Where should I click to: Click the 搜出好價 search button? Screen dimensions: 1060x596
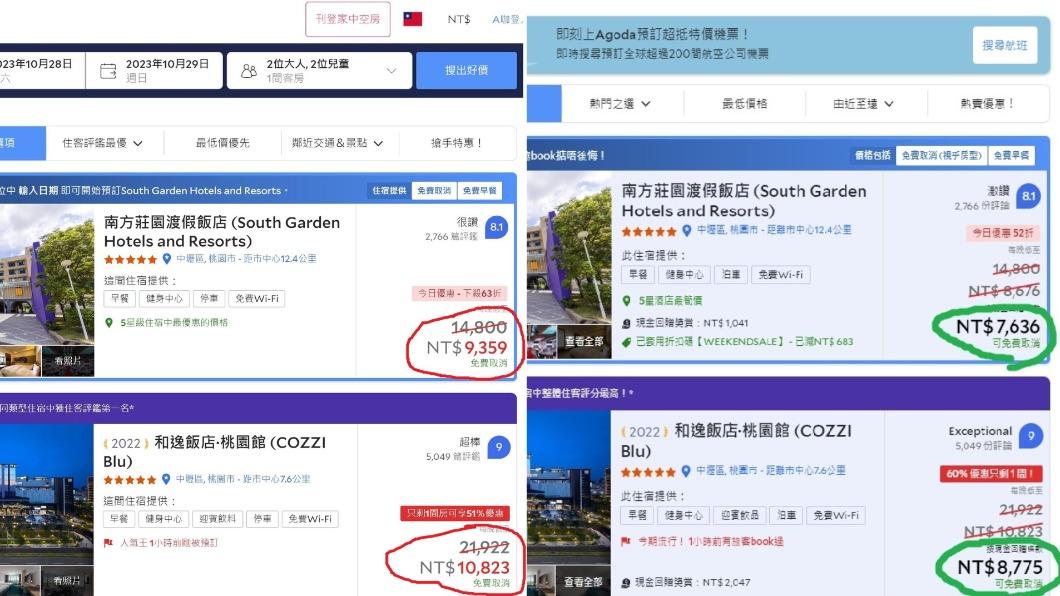coord(466,70)
